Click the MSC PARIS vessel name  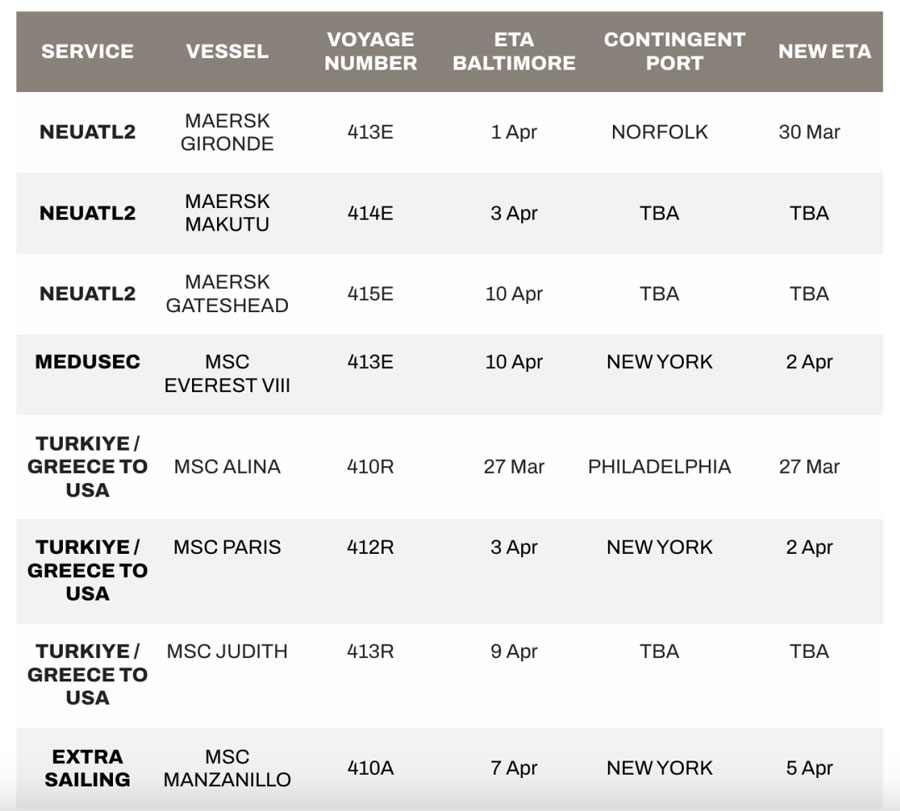coord(227,547)
